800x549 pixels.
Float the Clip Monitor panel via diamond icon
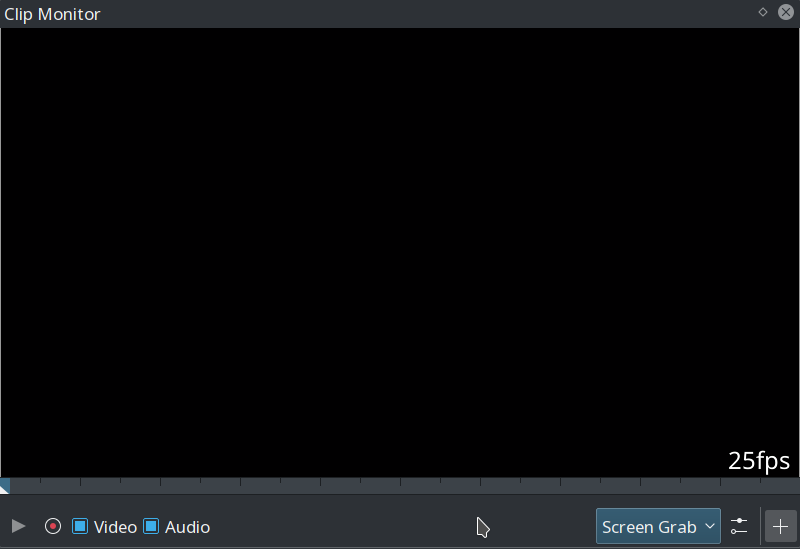pos(763,12)
